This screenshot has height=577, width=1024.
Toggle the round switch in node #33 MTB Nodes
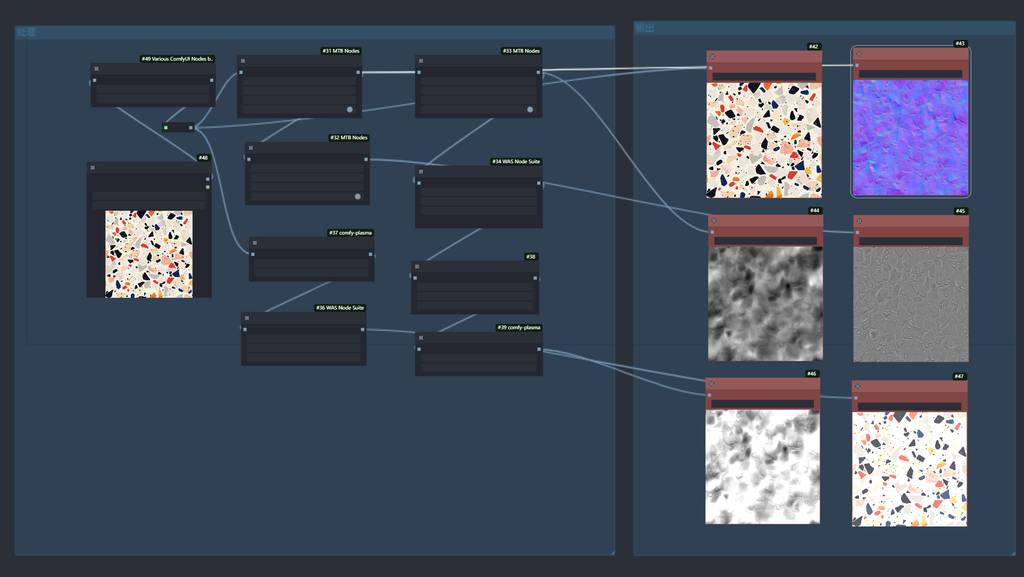point(530,109)
